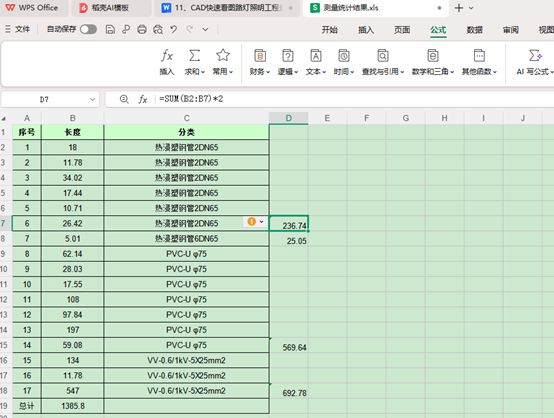Switch to the Data ribbon tab

(x=474, y=30)
